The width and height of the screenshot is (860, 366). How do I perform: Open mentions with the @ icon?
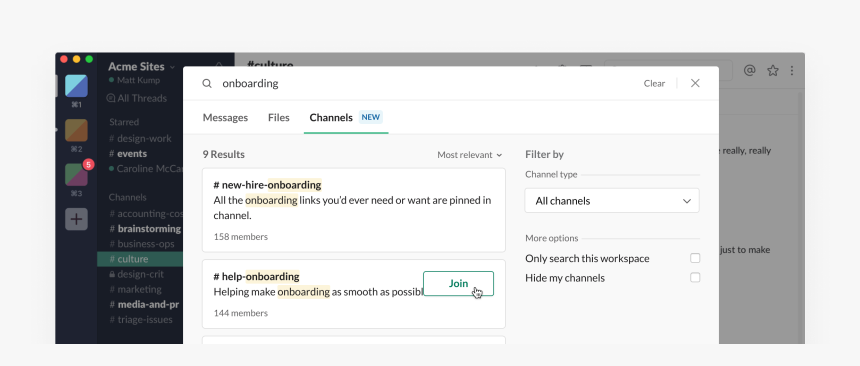[749, 70]
